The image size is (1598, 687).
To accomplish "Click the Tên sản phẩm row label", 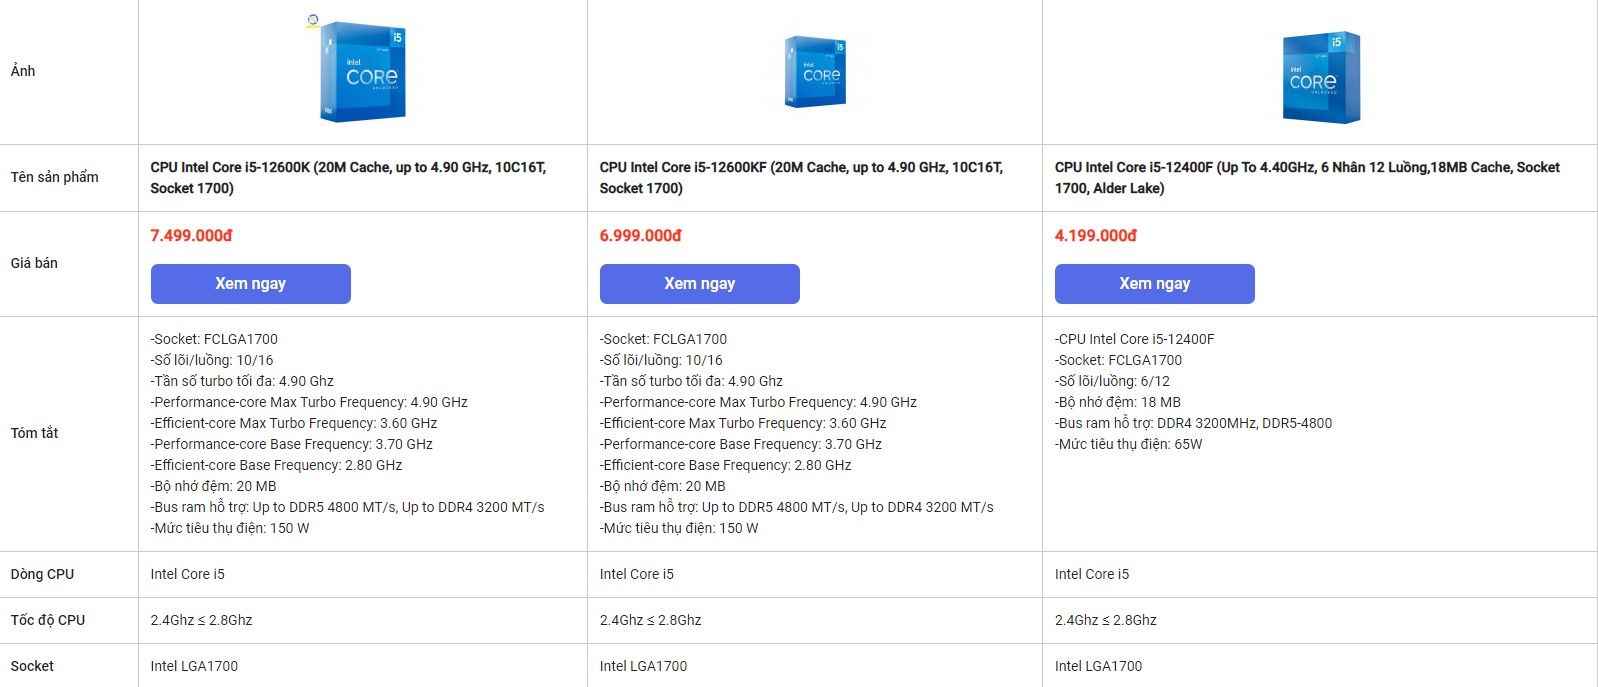I will tap(55, 177).
